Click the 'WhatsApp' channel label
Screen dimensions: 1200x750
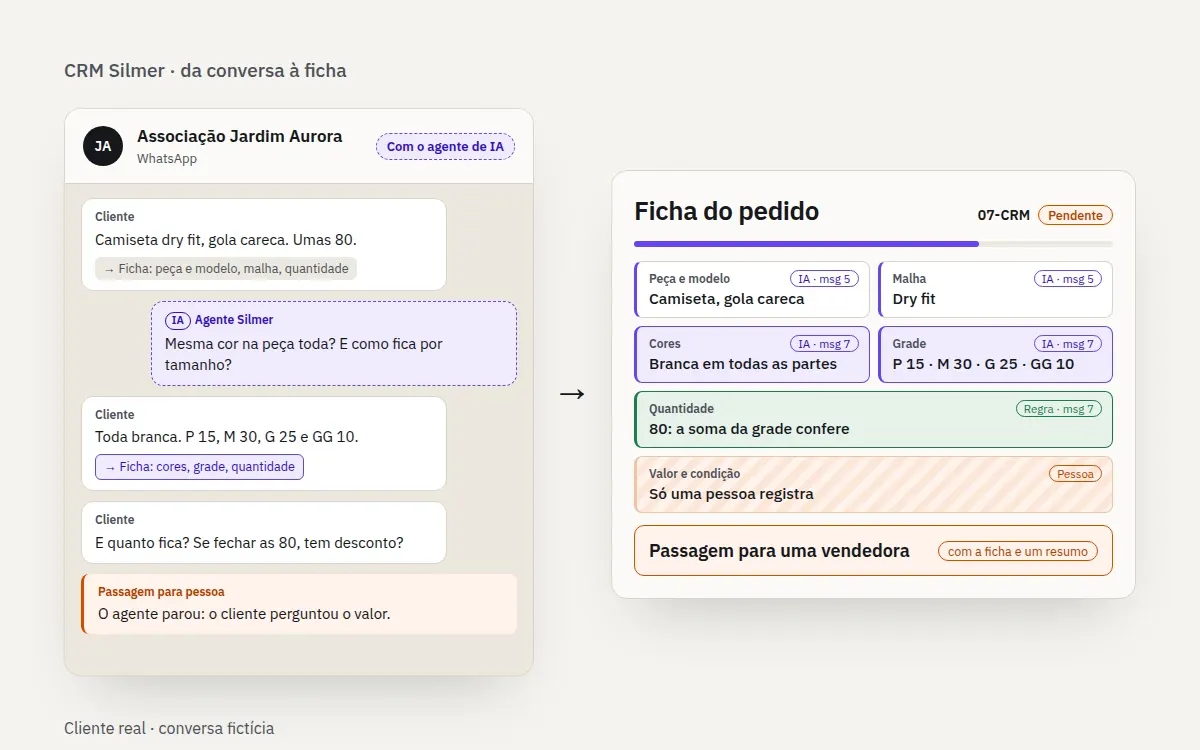167,159
